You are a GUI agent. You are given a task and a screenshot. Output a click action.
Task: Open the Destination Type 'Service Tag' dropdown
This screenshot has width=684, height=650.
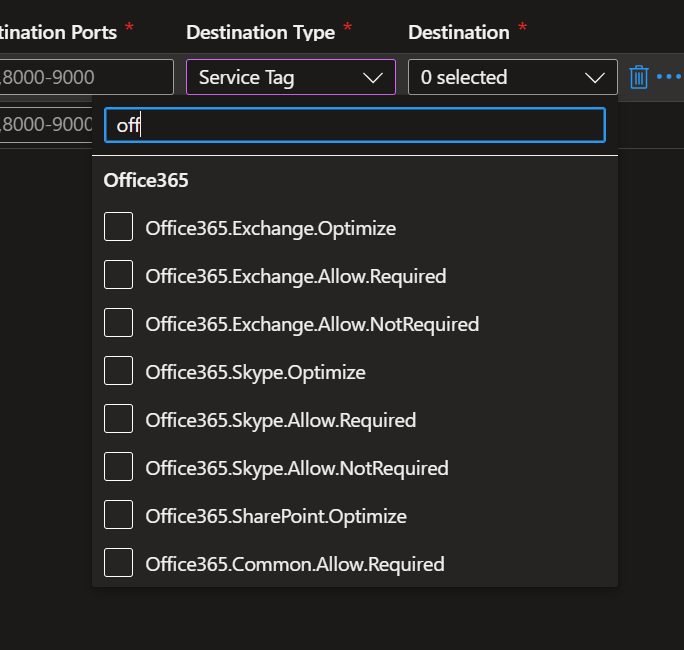coord(290,77)
